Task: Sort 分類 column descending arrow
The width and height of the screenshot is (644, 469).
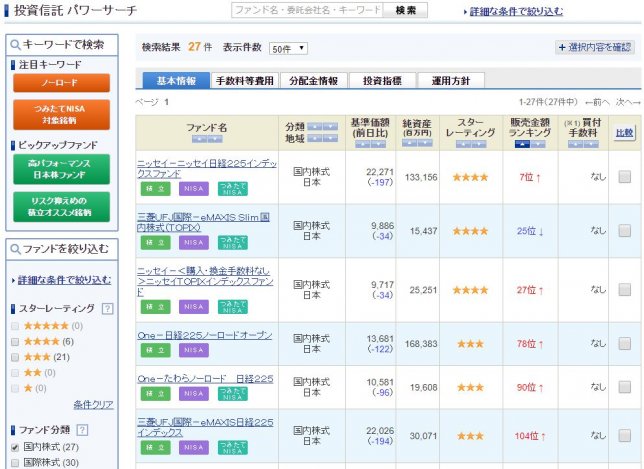Action: pos(330,126)
